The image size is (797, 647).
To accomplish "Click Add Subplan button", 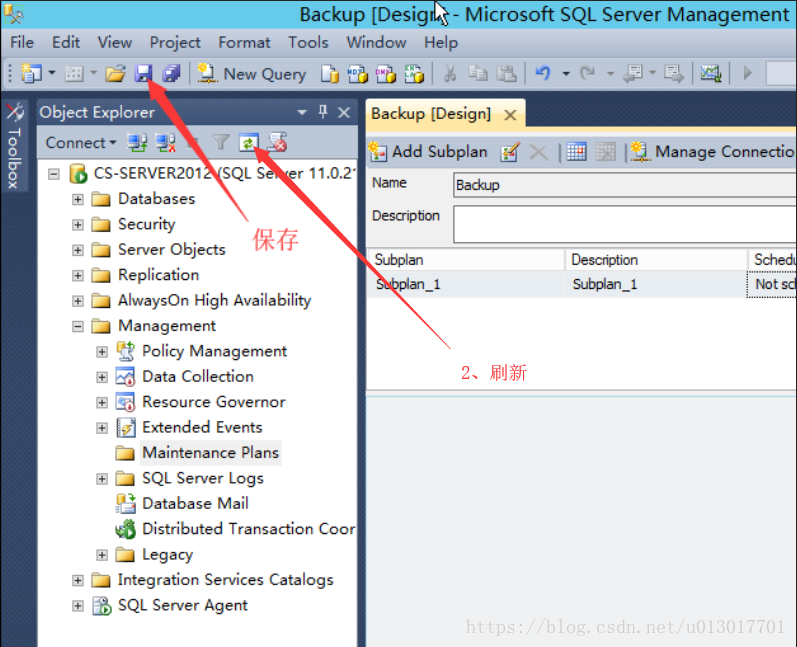I will pyautogui.click(x=427, y=151).
